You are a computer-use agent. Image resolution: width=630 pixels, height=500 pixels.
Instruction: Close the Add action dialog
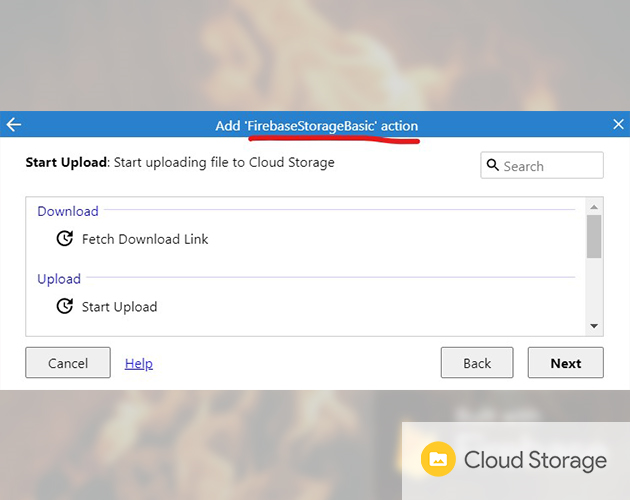[618, 125]
